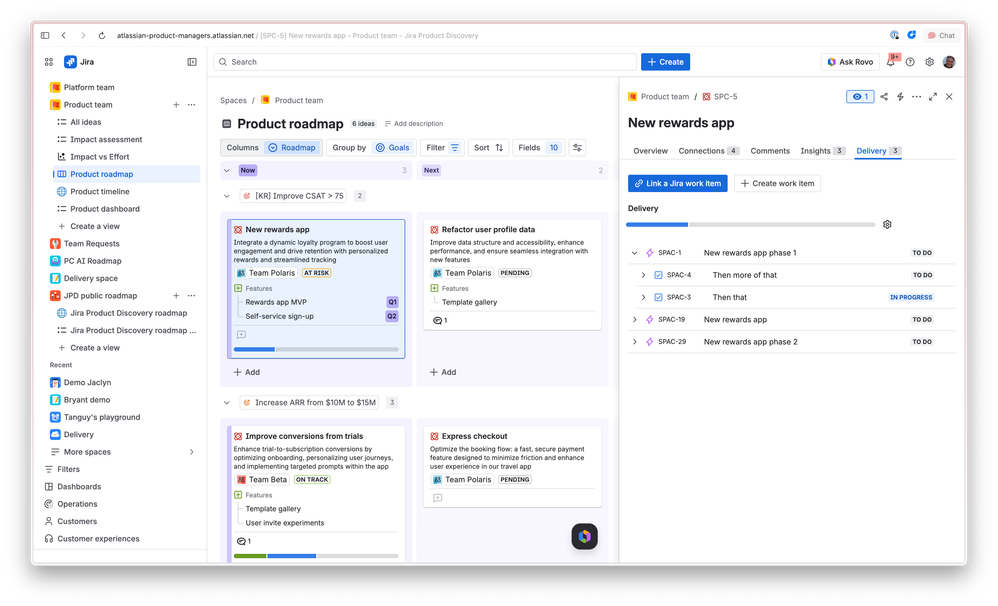Collapse the Now column
The height and width of the screenshot is (606, 998).
click(227, 170)
